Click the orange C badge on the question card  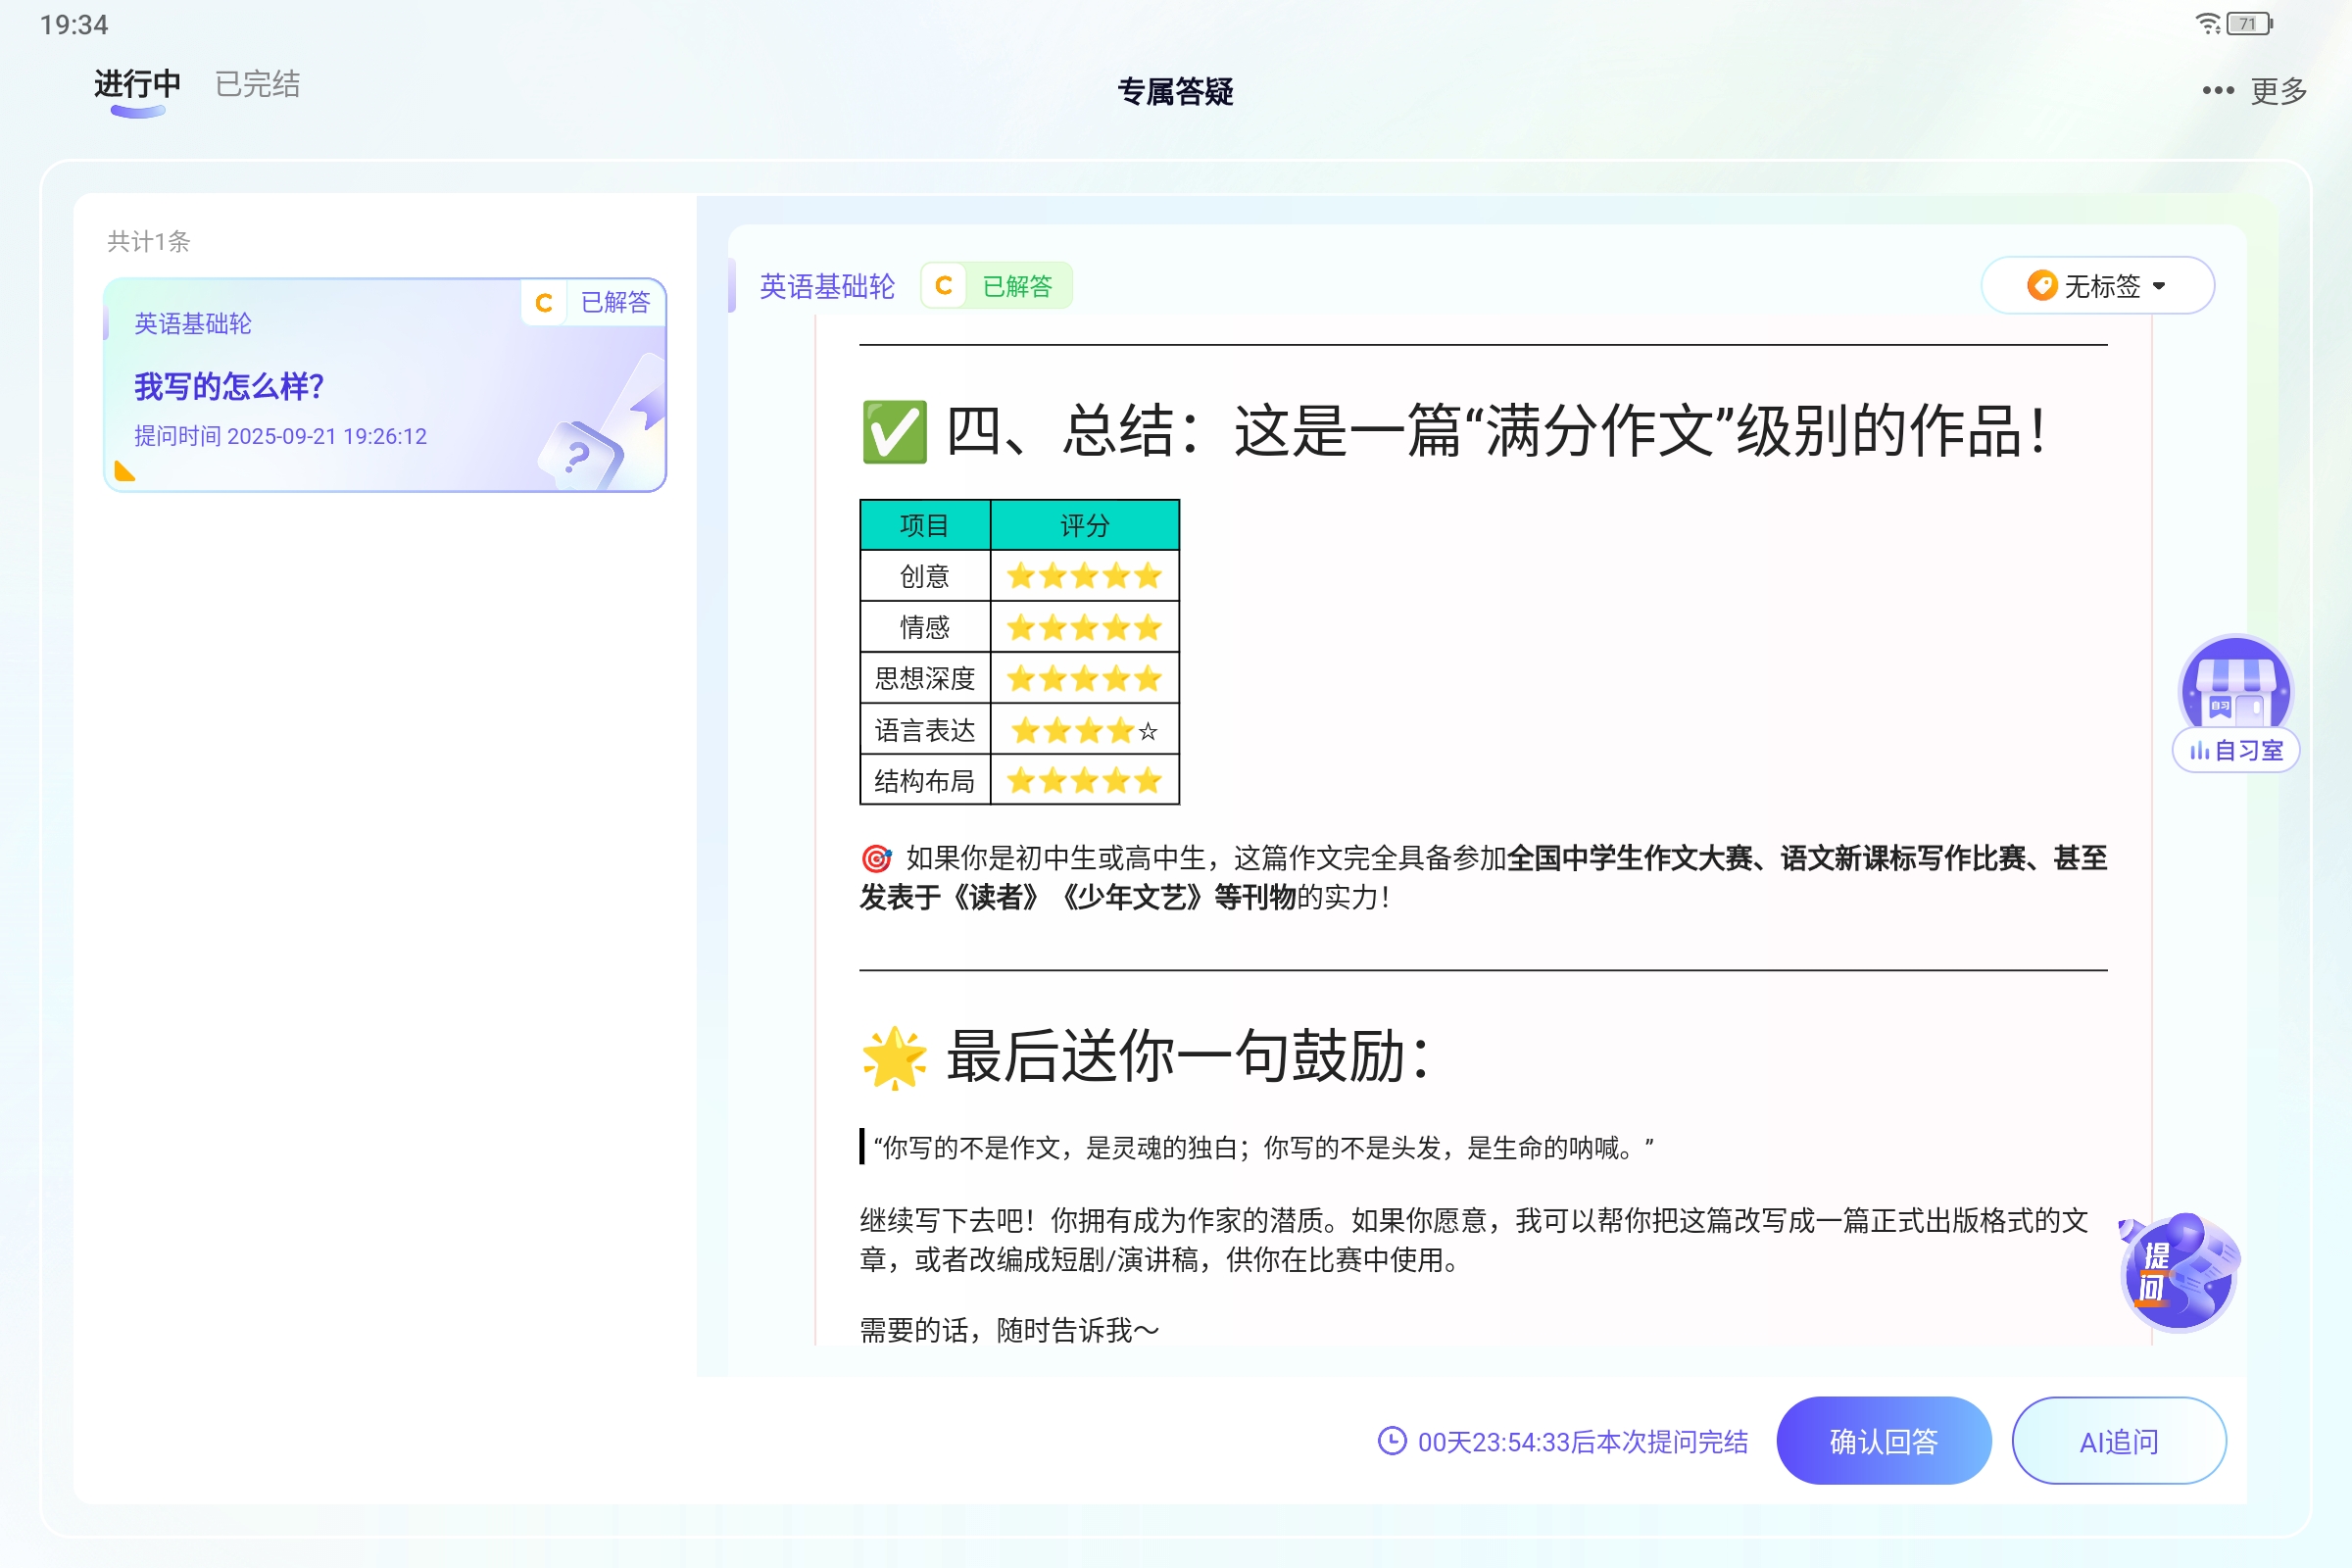(x=544, y=301)
